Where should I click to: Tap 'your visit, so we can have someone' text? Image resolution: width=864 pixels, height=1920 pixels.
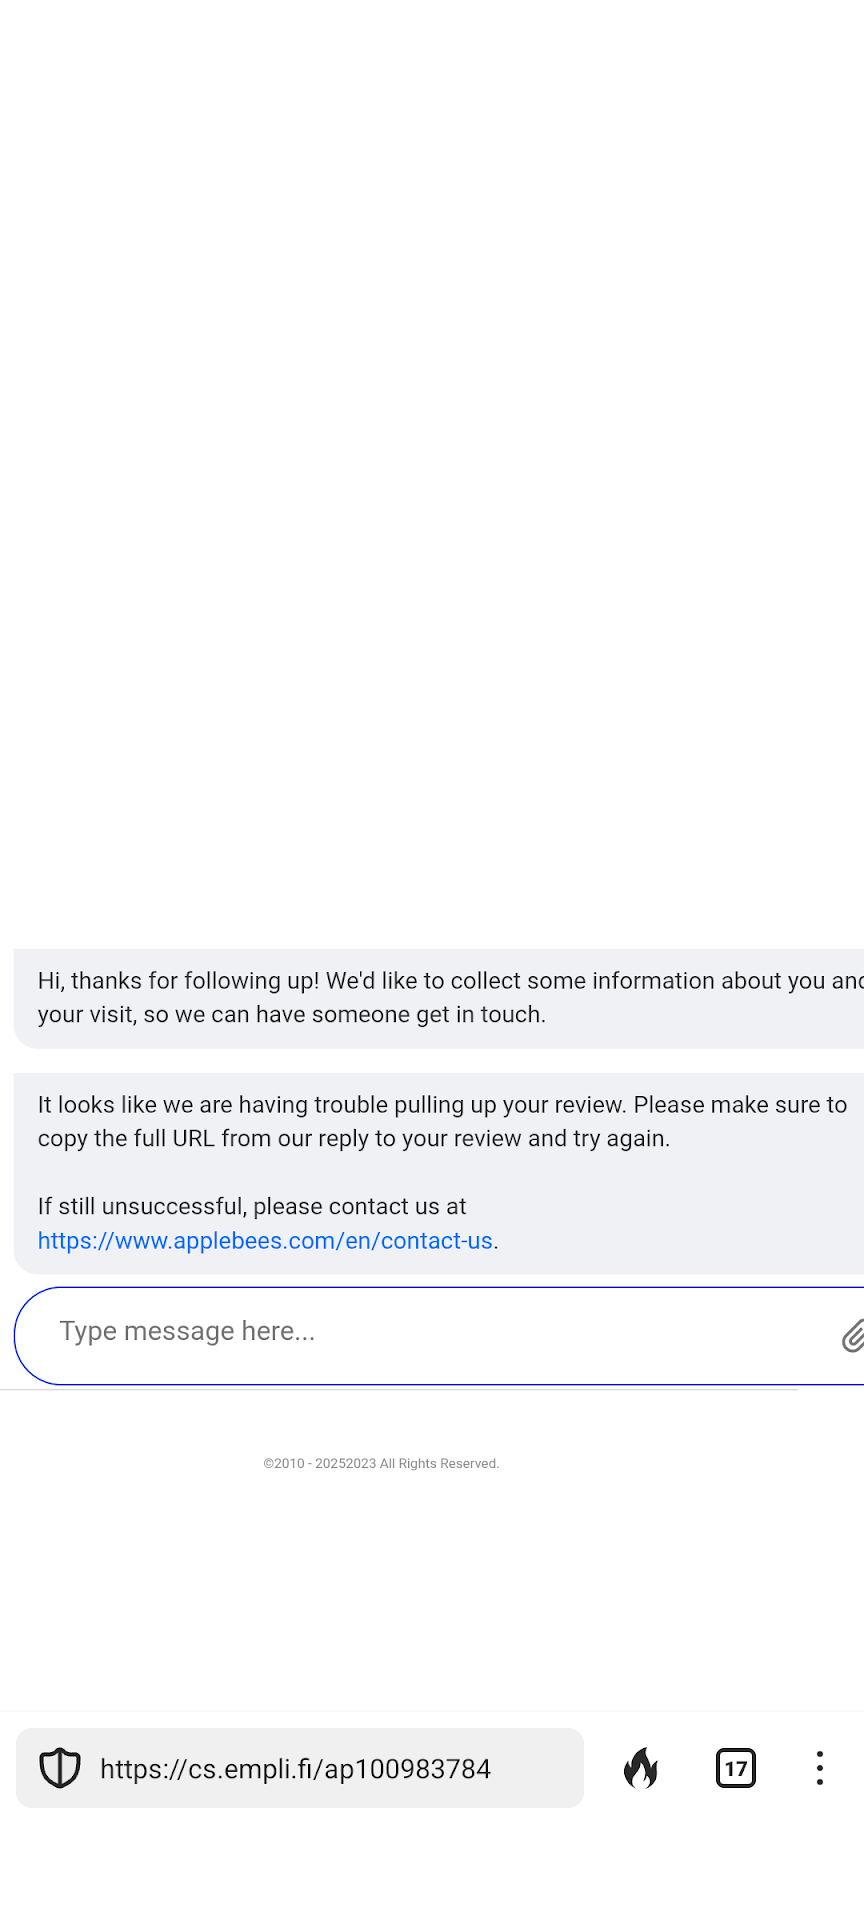292,1015
